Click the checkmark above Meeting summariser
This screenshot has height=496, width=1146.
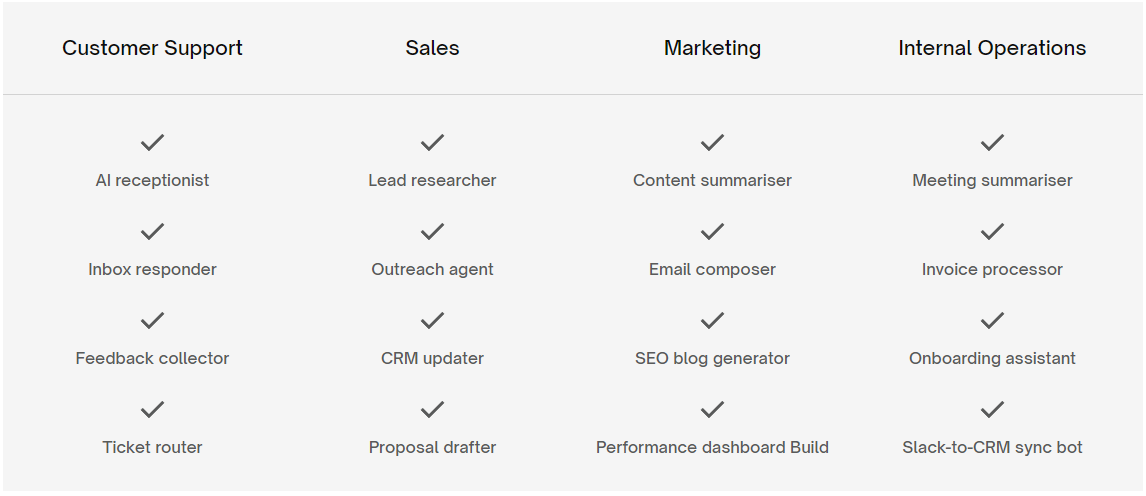[x=992, y=142]
